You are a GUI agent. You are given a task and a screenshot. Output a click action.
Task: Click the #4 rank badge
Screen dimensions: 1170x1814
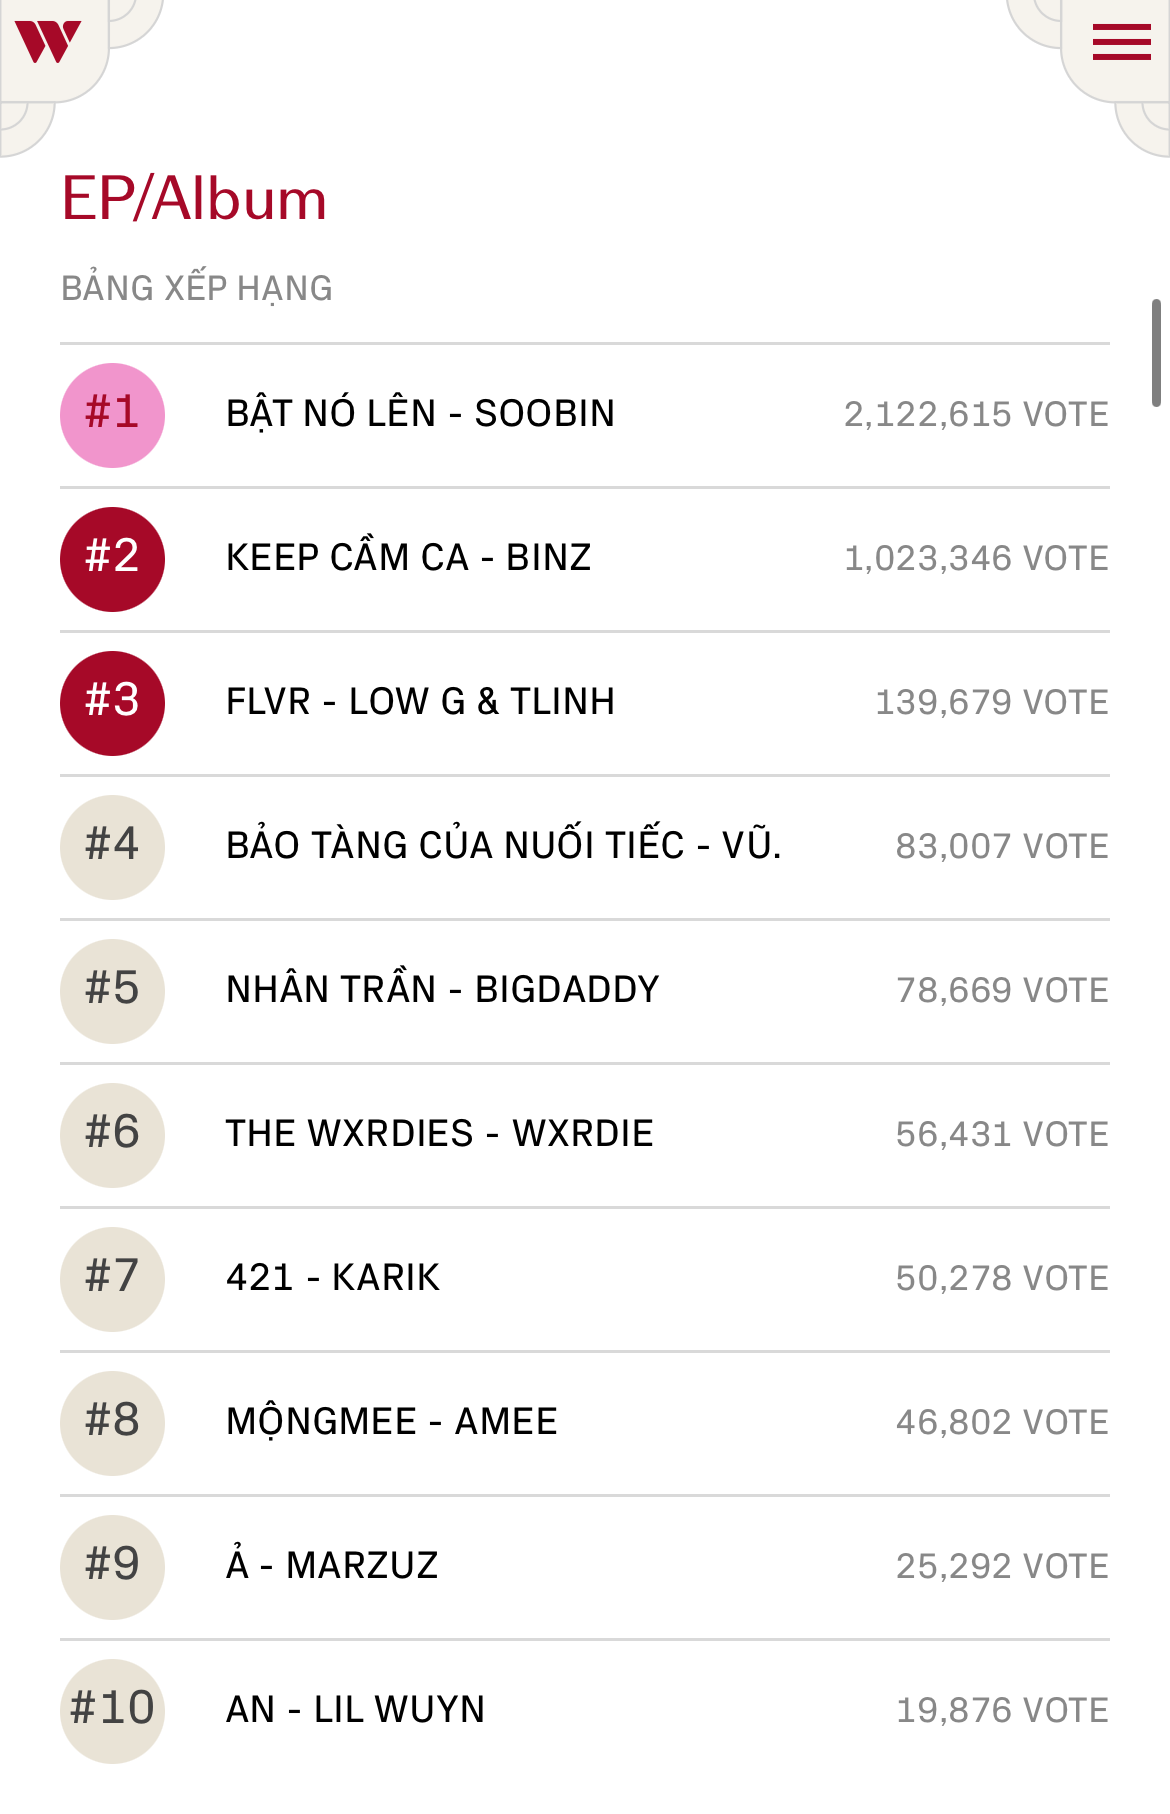click(112, 847)
